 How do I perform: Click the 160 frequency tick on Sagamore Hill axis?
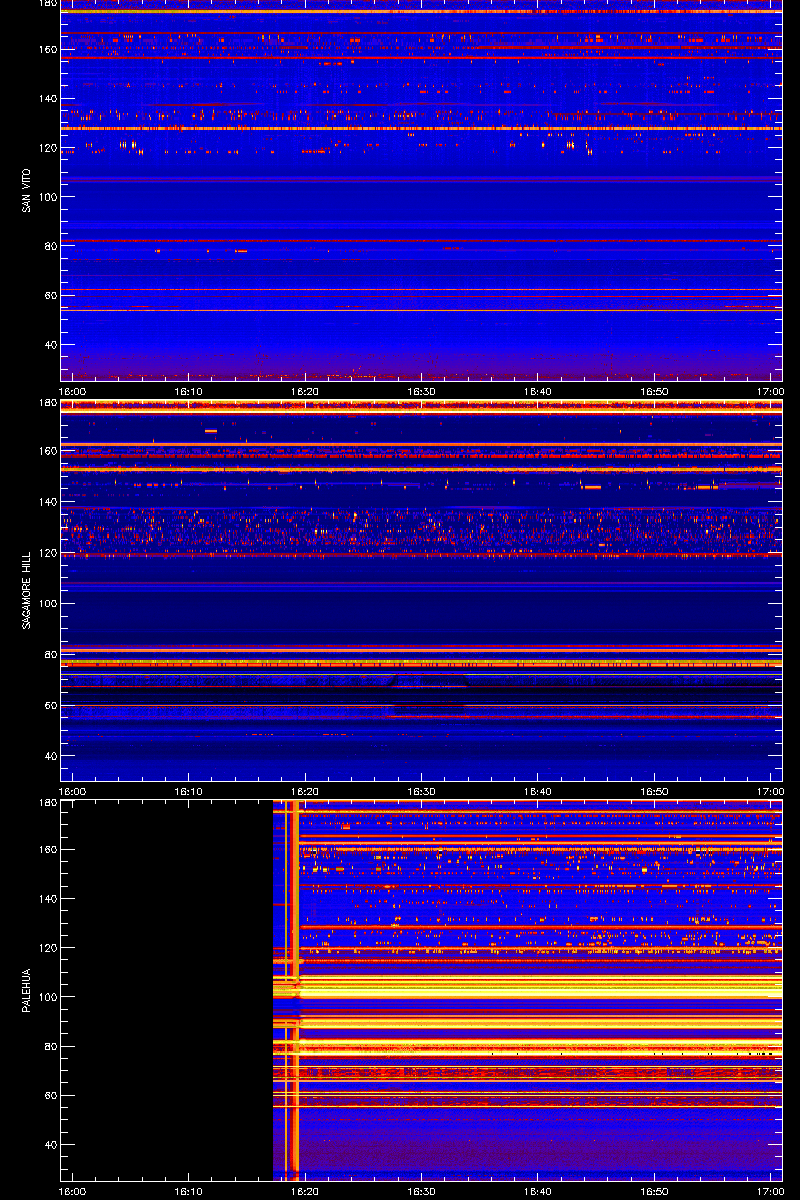[46, 451]
